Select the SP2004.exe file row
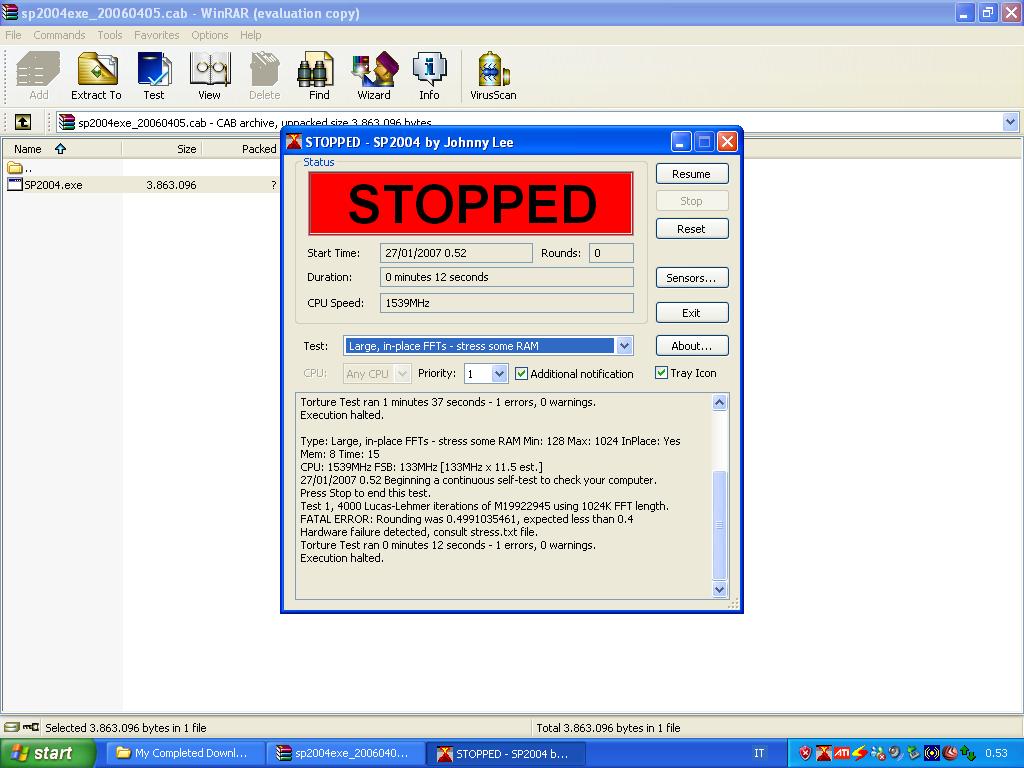This screenshot has width=1024, height=768. (140, 185)
